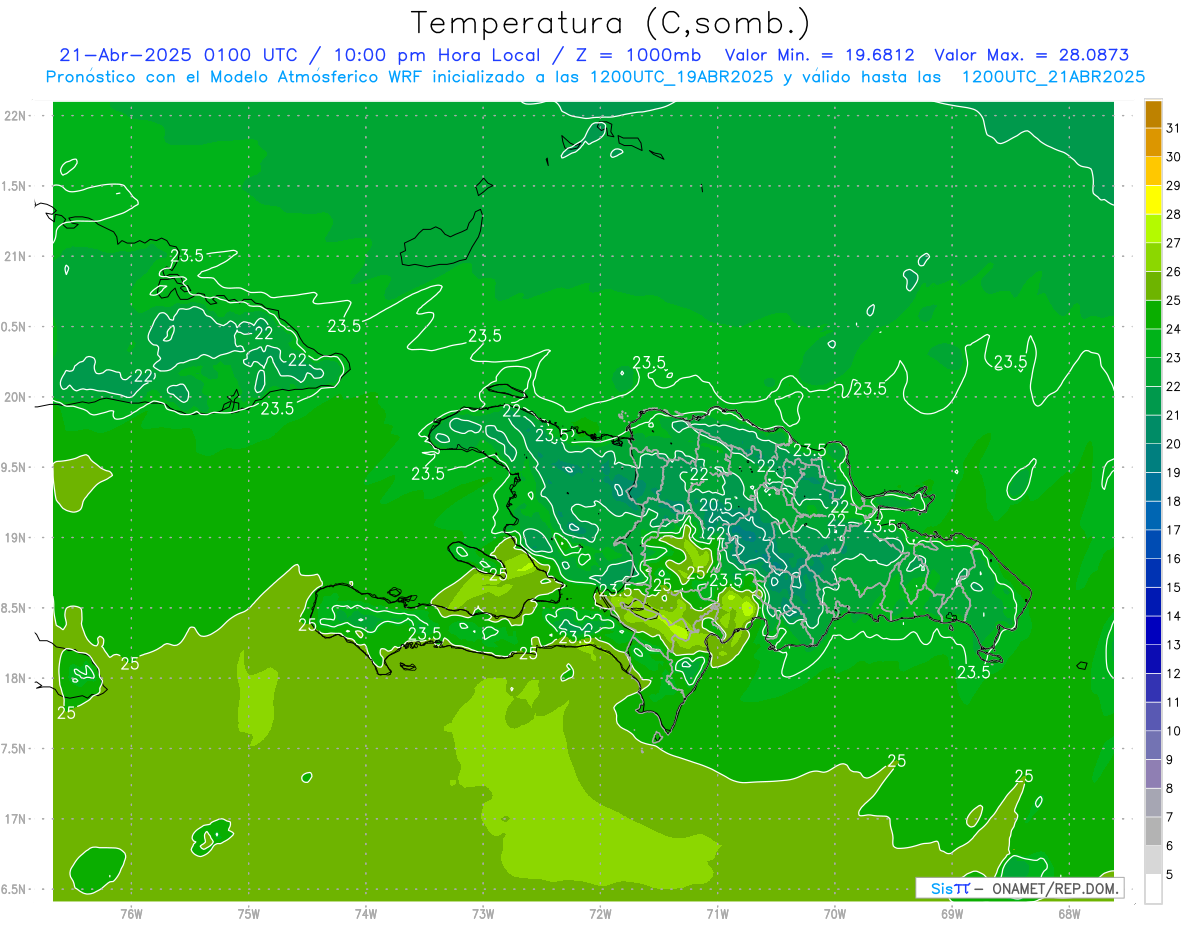Click the dark orange swatch above colorbar 31

point(1153,114)
